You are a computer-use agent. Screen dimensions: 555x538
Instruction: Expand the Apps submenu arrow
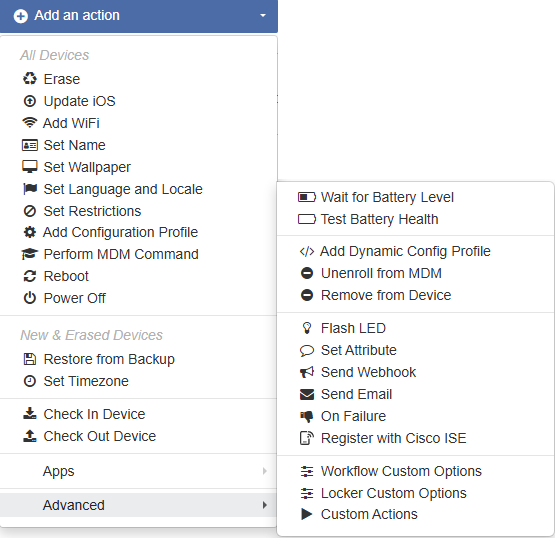265,471
